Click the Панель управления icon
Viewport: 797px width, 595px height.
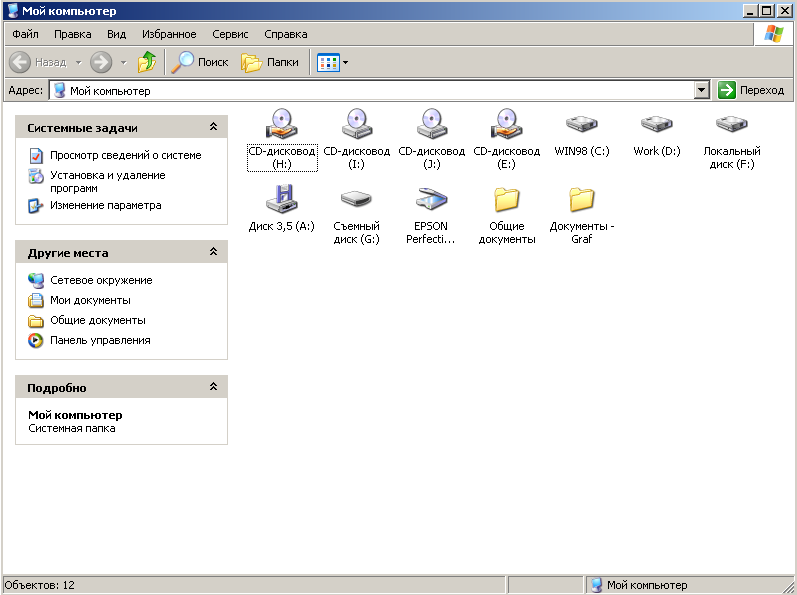[36, 340]
